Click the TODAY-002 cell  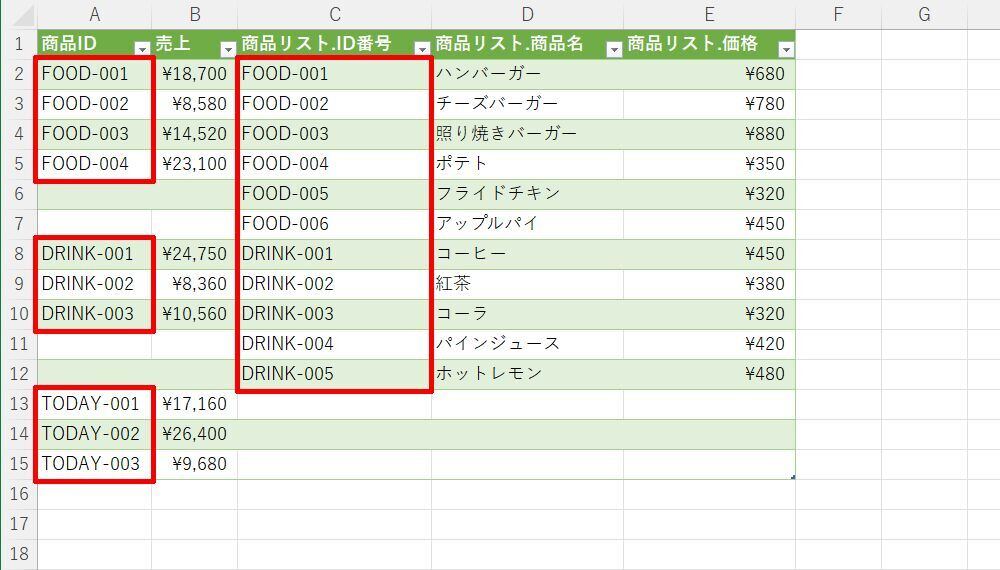(x=94, y=434)
